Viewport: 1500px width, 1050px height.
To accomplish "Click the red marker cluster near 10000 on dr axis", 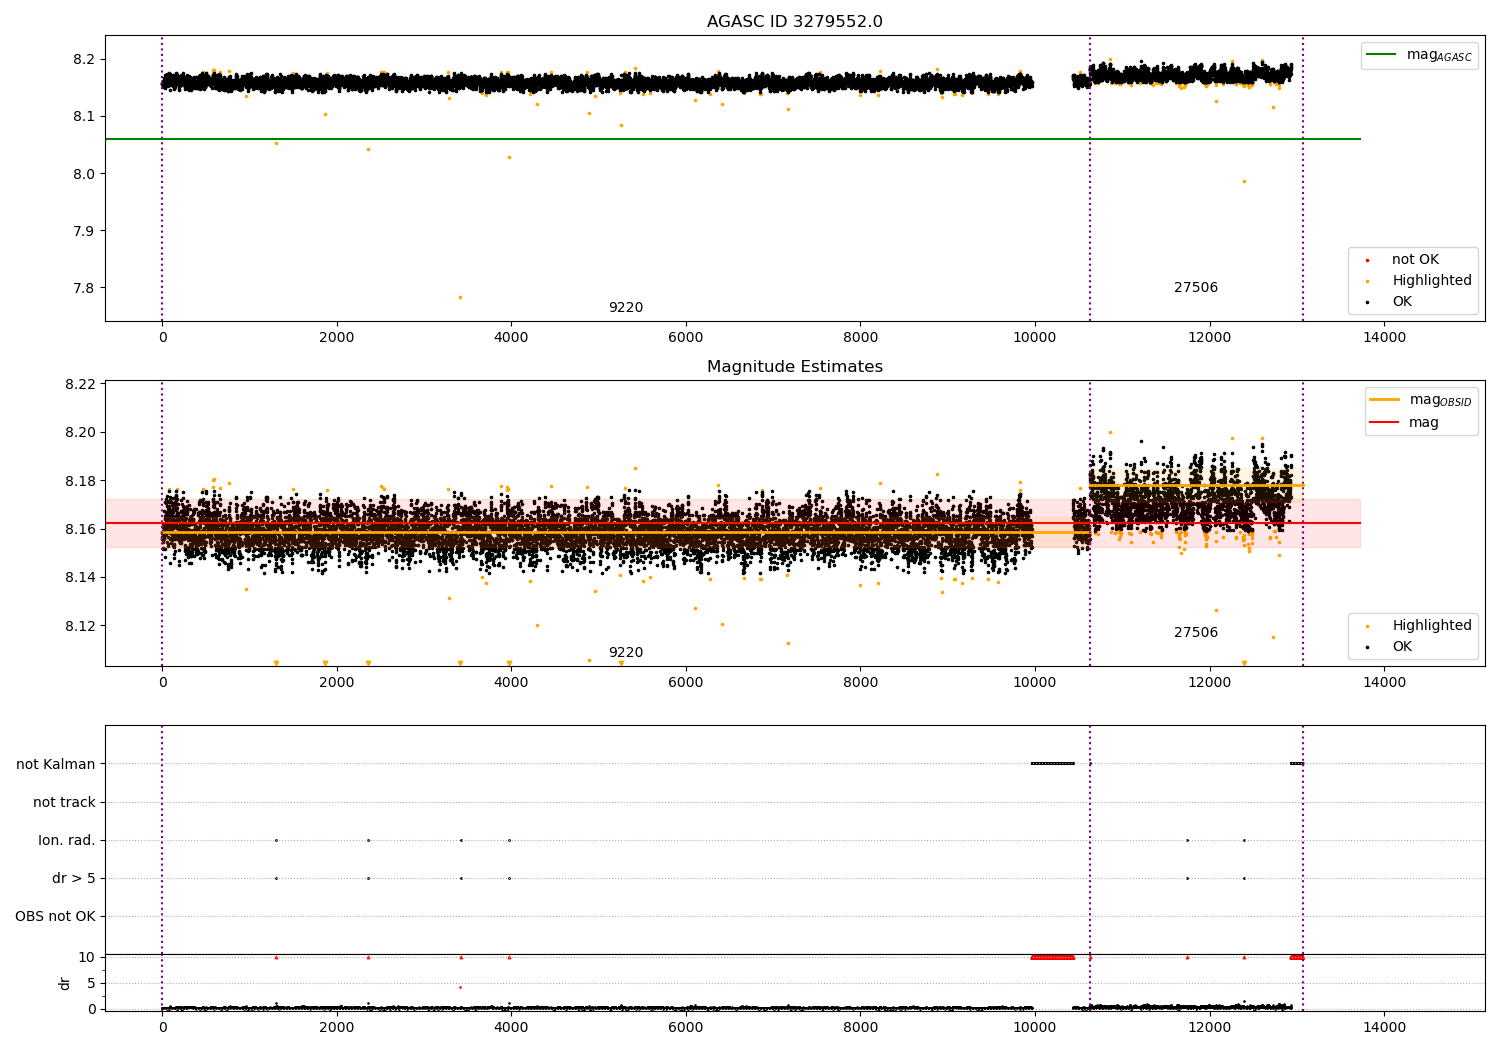I will 1052,957.
